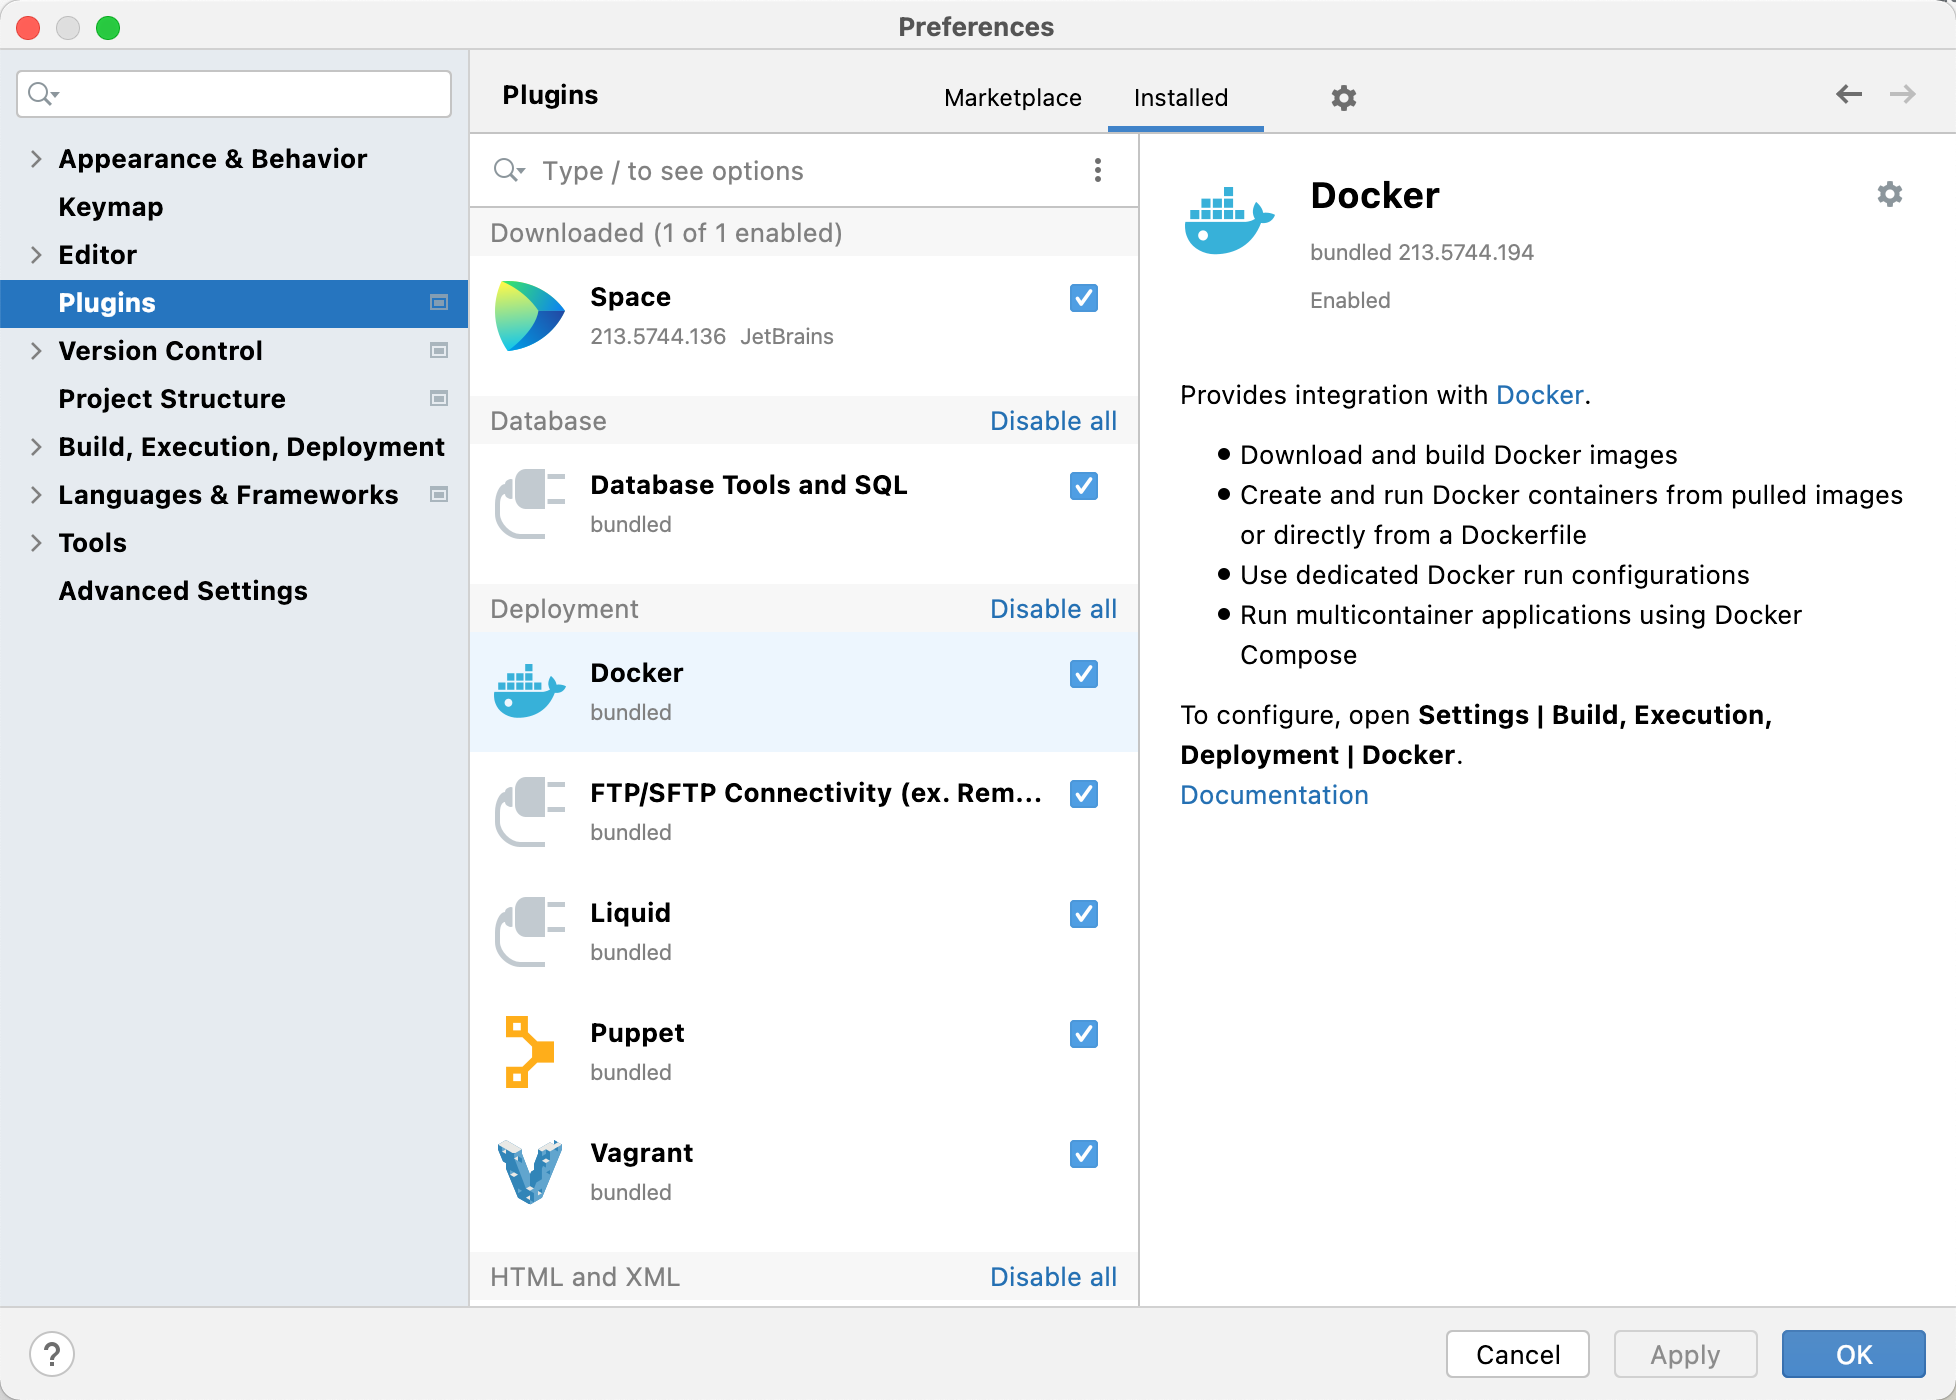
Task: Switch to the Marketplace tab
Action: [1012, 98]
